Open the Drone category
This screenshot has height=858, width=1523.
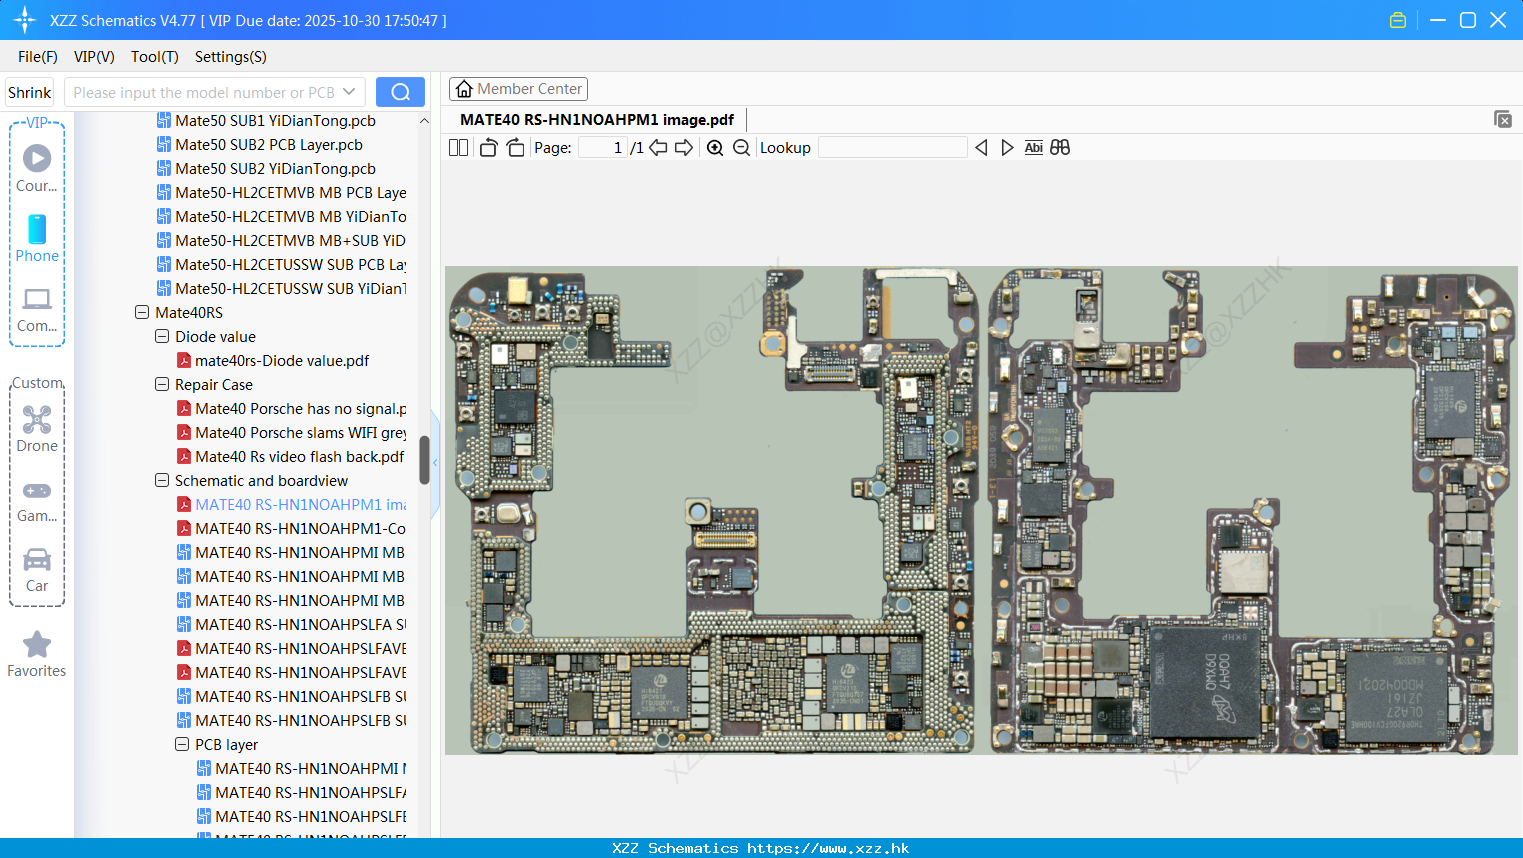coord(37,428)
